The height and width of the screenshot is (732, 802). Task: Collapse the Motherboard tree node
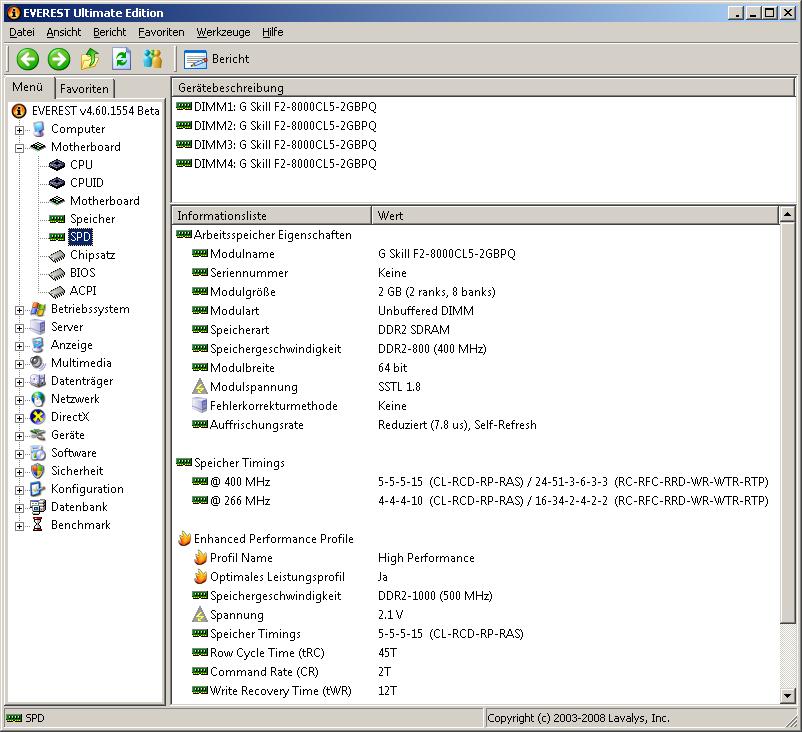coord(19,148)
